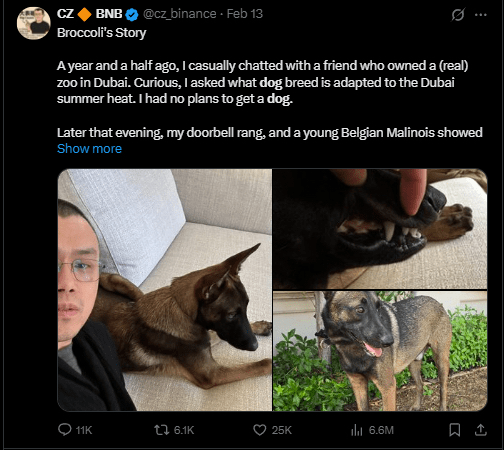The image size is (504, 450).
Task: Open the reply comments icon showing 11K
Action: click(65, 430)
